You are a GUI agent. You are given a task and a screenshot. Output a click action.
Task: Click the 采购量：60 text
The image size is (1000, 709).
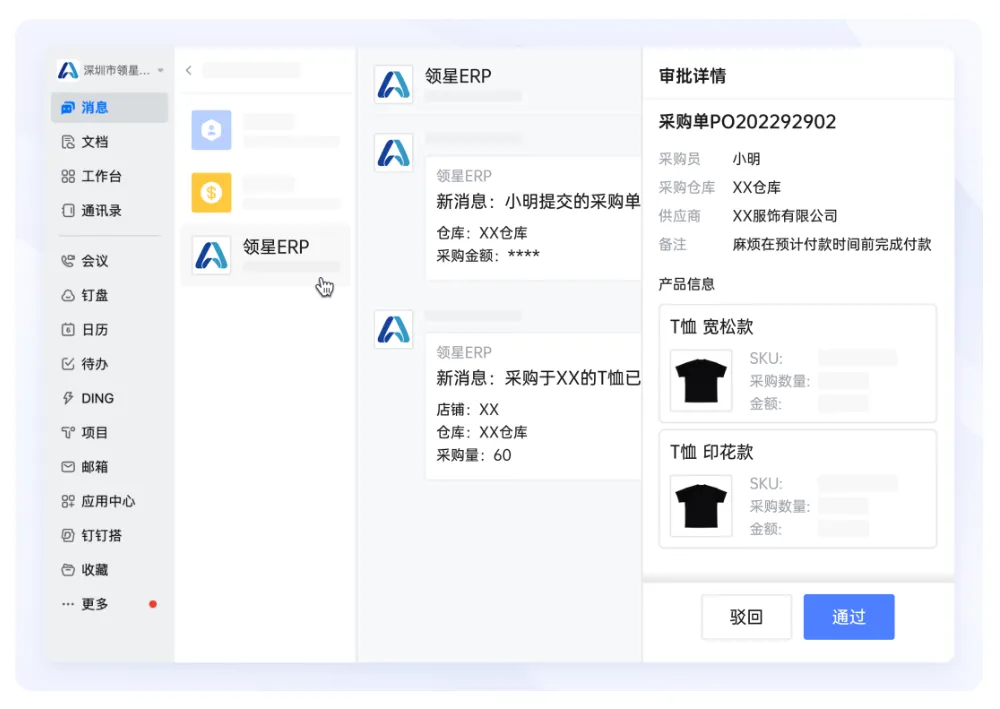click(x=474, y=455)
